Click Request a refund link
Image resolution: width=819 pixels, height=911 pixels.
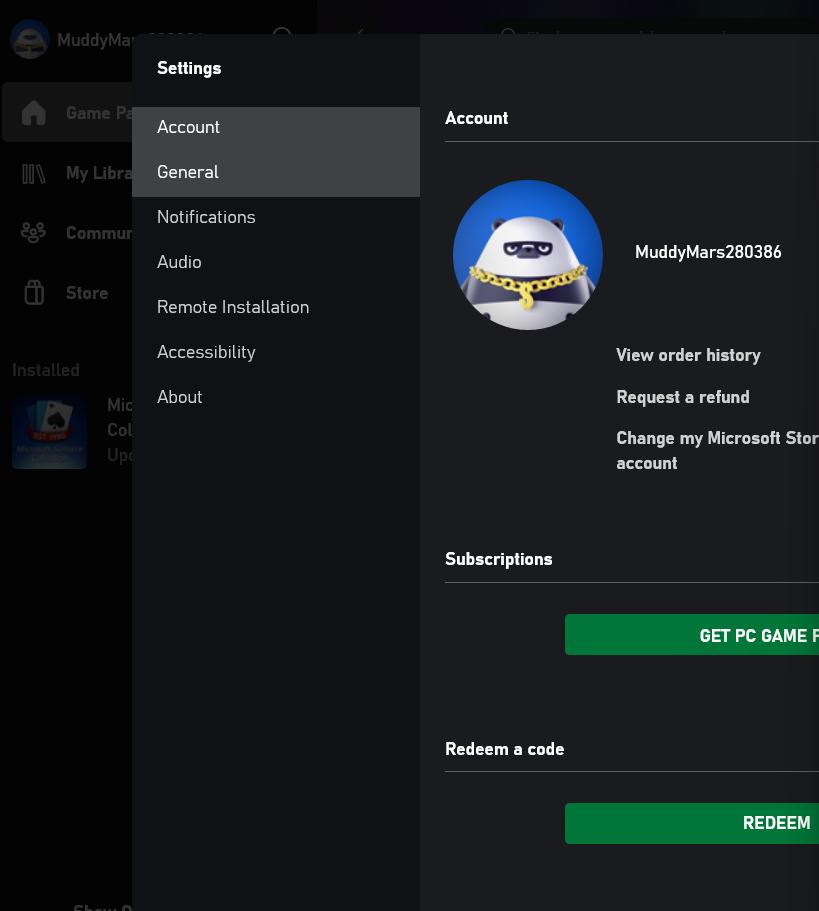coord(682,397)
